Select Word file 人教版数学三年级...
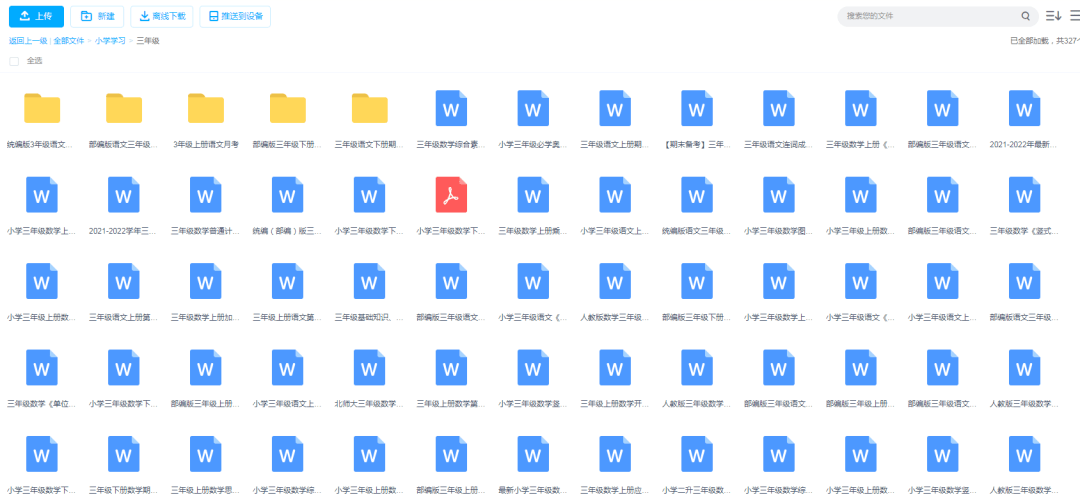Image resolution: width=1080 pixels, height=500 pixels. coord(615,281)
